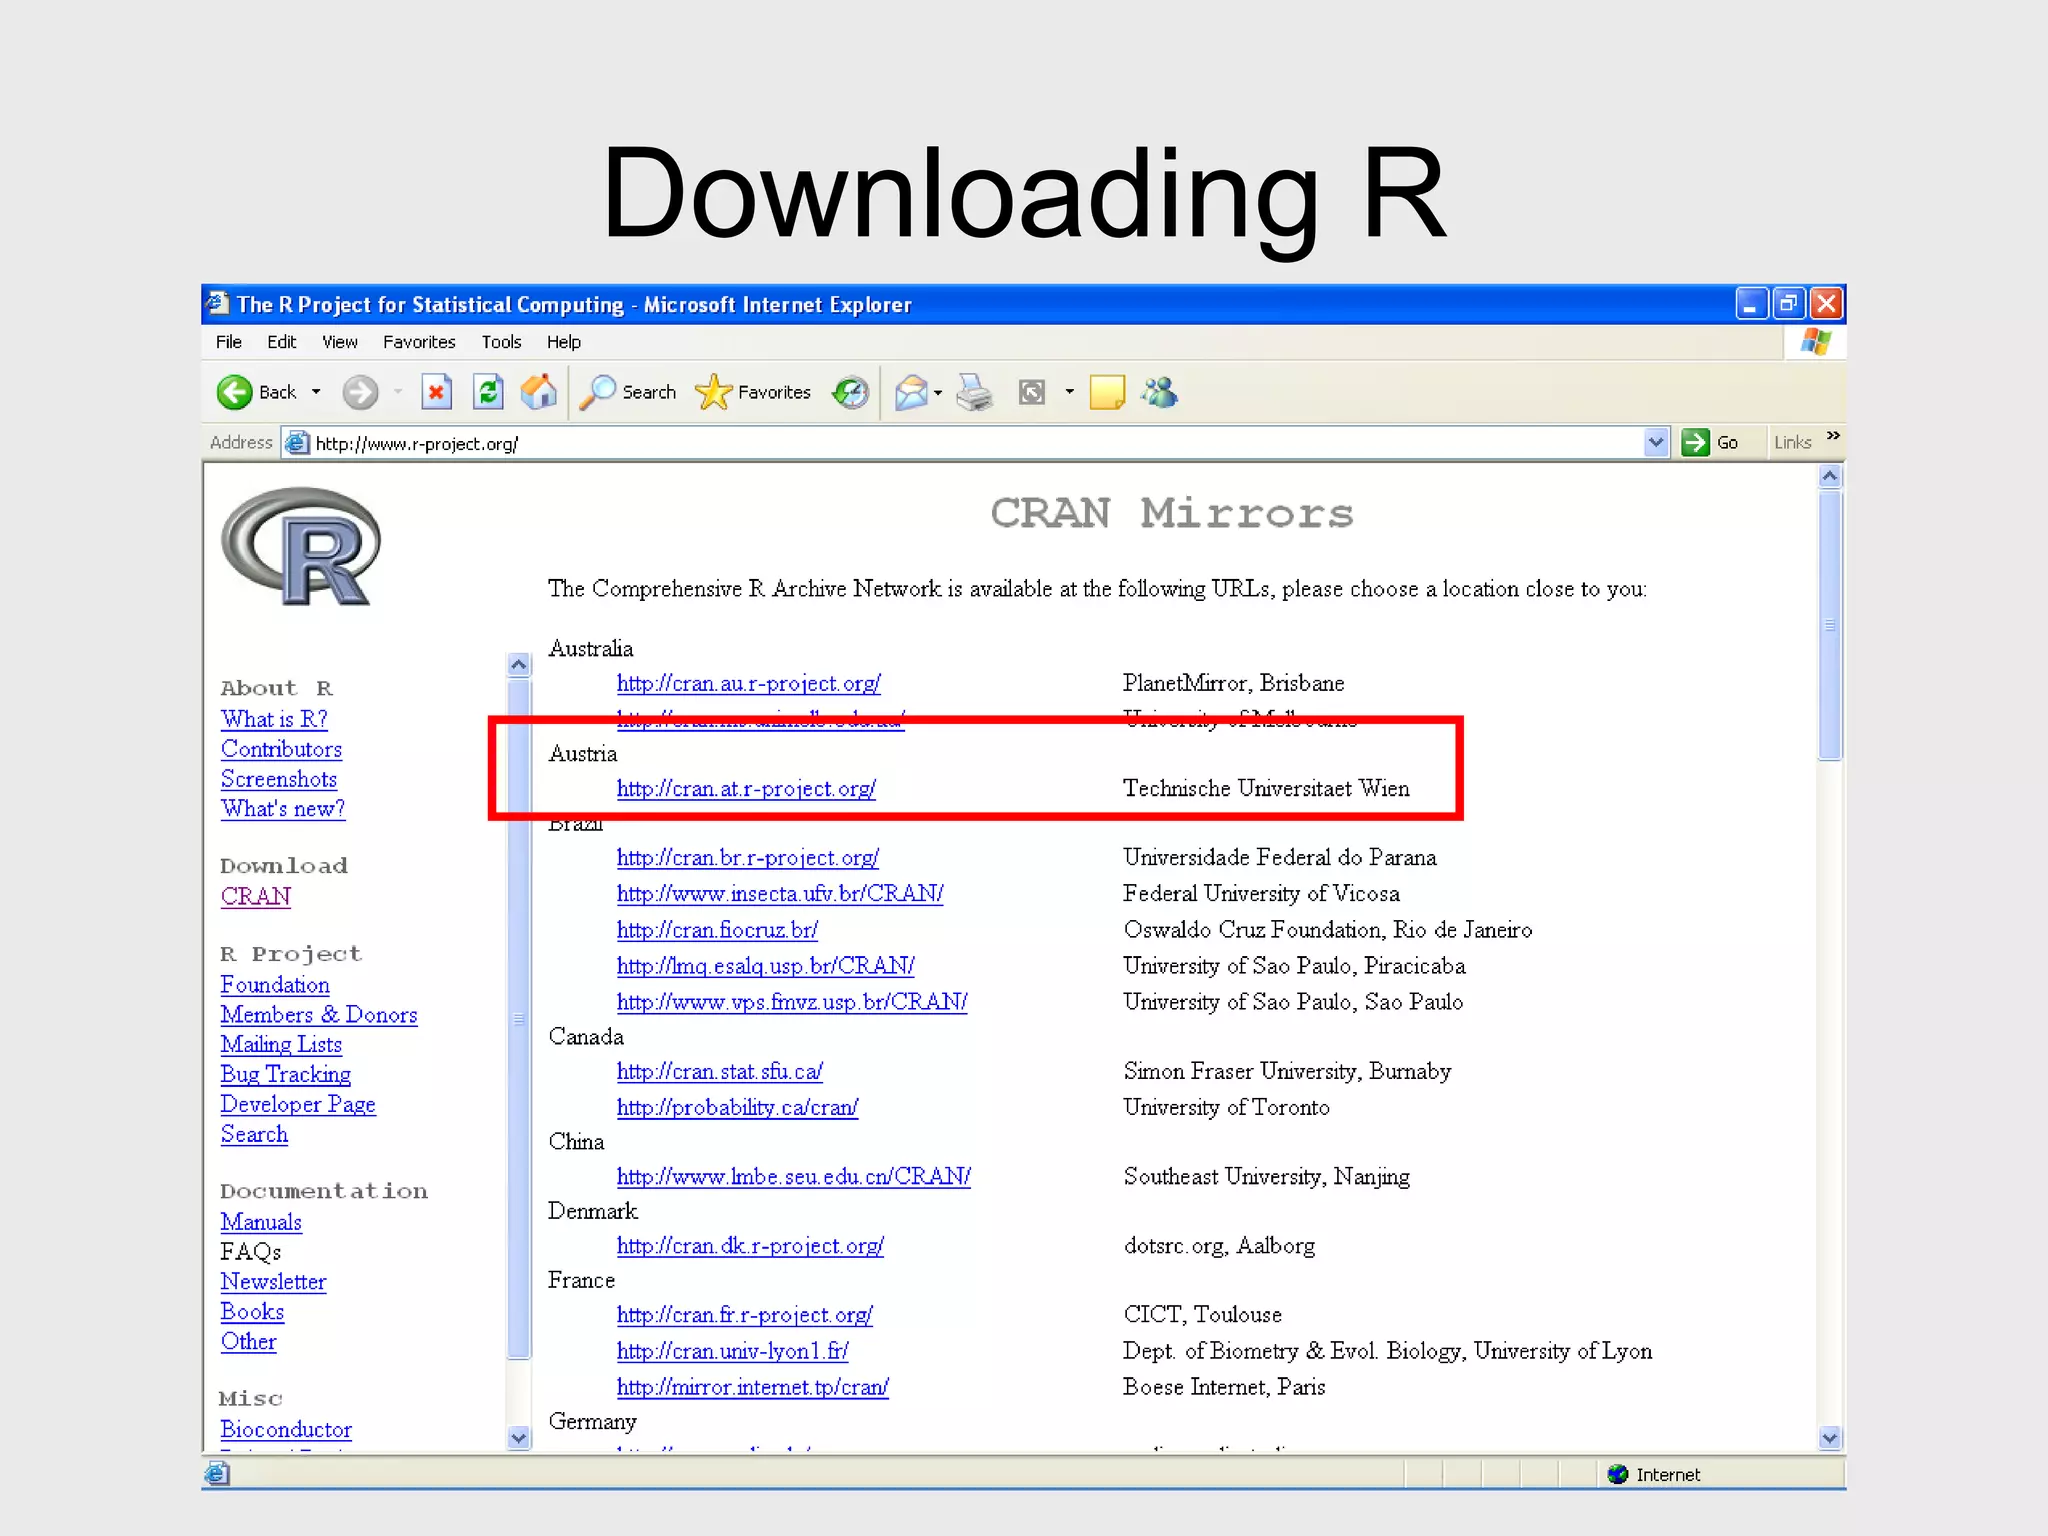Click the address bar URL field
This screenshot has width=2048, height=1536.
[x=976, y=442]
